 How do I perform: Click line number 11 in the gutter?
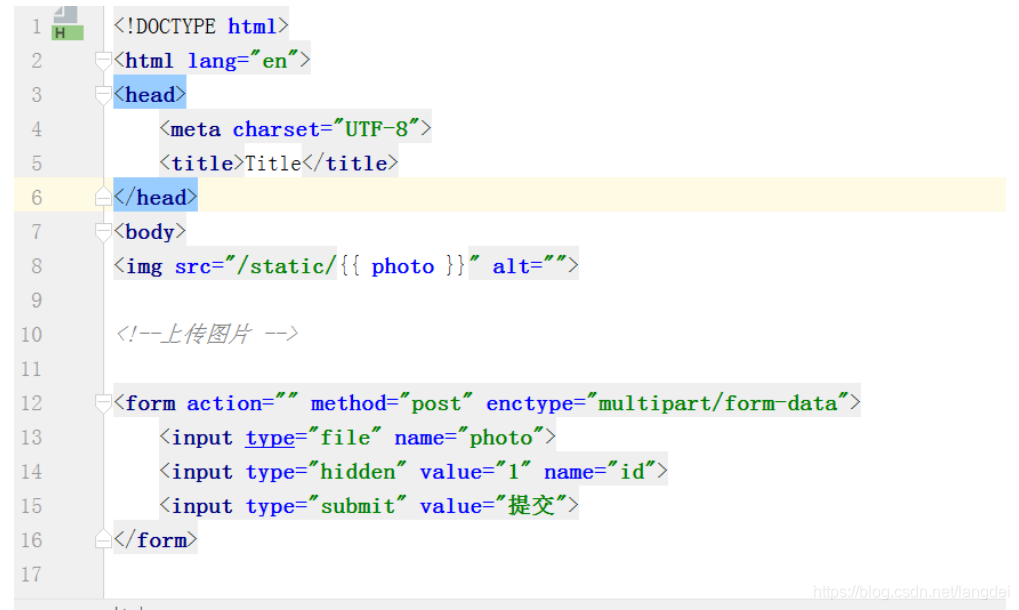click(31, 369)
